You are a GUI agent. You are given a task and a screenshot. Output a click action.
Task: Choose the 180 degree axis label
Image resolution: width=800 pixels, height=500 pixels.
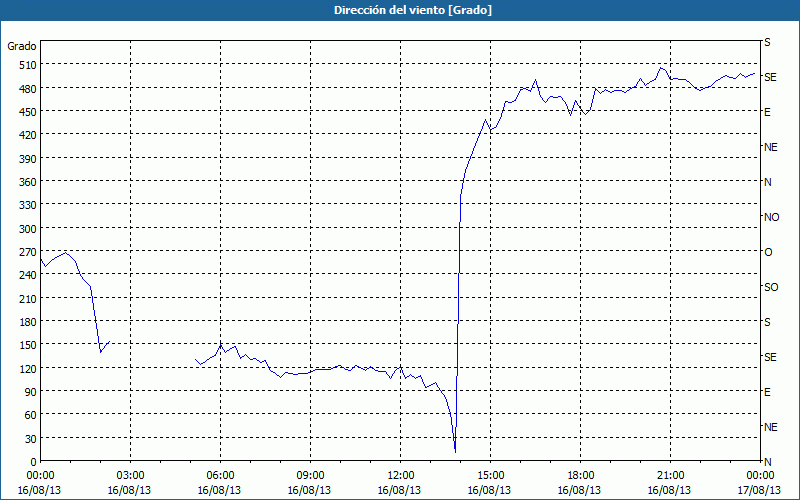(29, 322)
